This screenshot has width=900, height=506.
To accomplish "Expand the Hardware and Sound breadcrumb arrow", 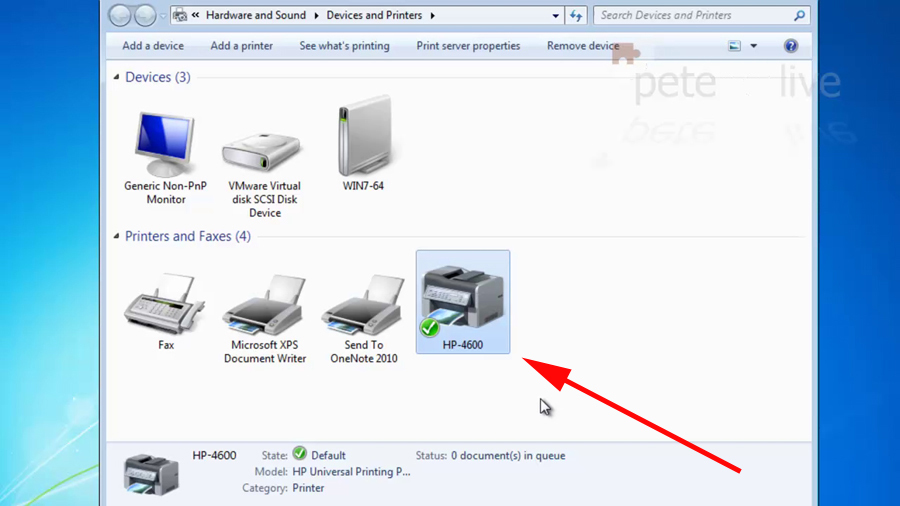I will [x=316, y=15].
